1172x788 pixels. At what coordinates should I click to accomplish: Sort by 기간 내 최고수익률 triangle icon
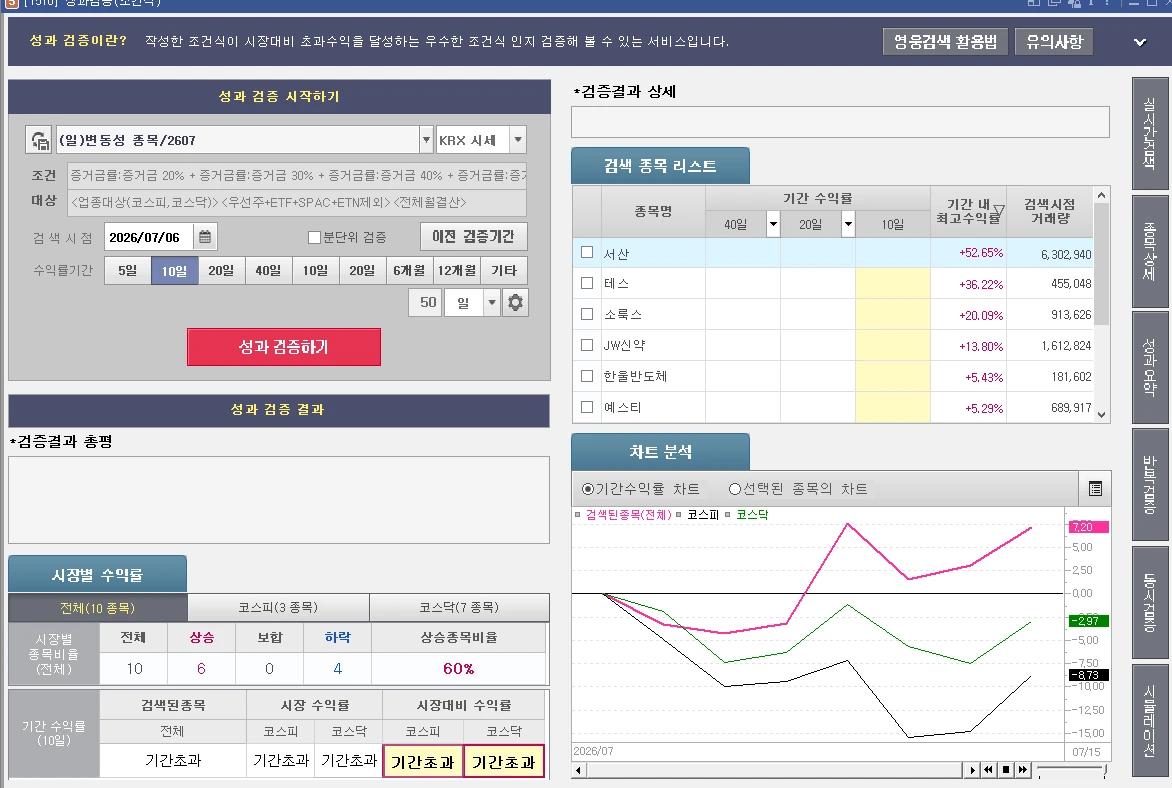(x=998, y=210)
